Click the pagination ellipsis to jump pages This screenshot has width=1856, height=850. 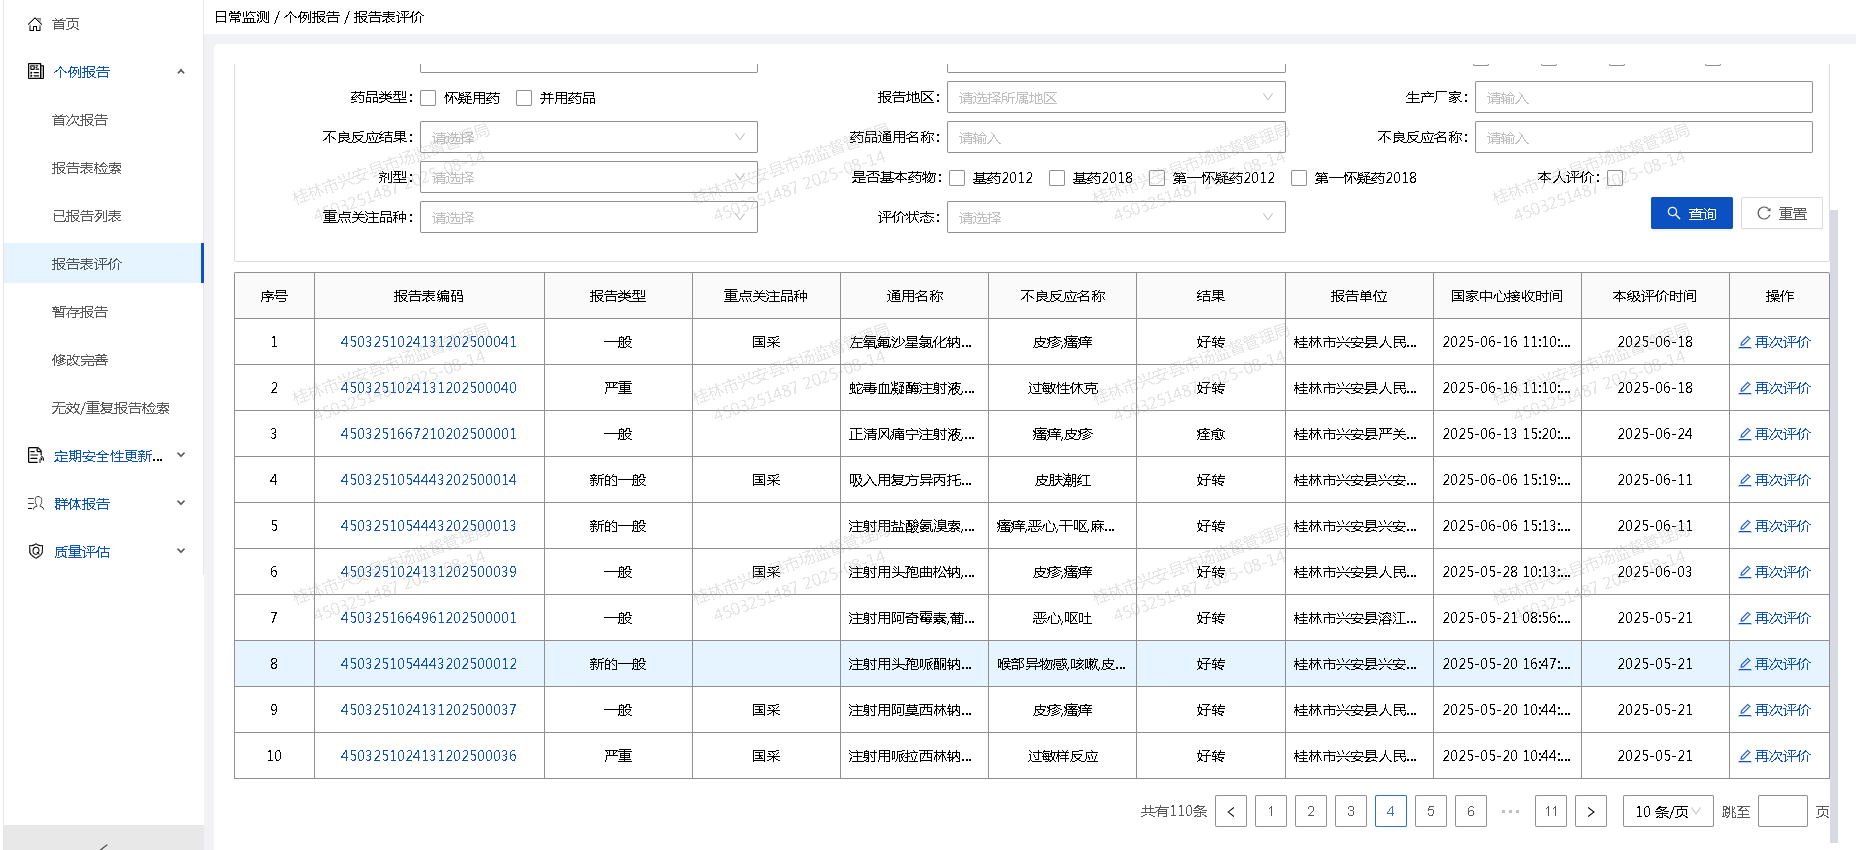[x=1510, y=811]
